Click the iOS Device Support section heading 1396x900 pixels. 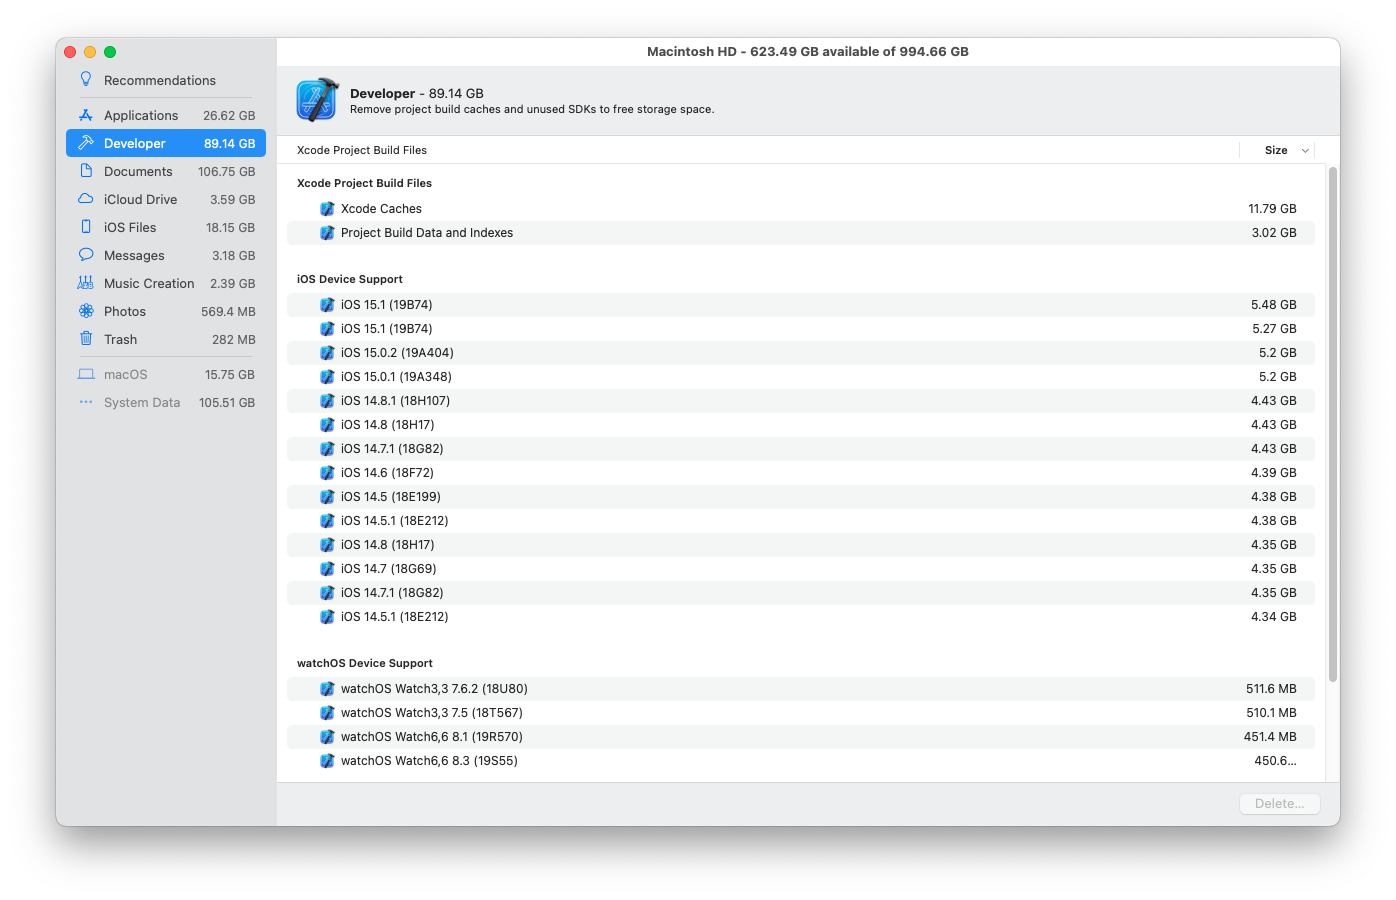tap(350, 279)
